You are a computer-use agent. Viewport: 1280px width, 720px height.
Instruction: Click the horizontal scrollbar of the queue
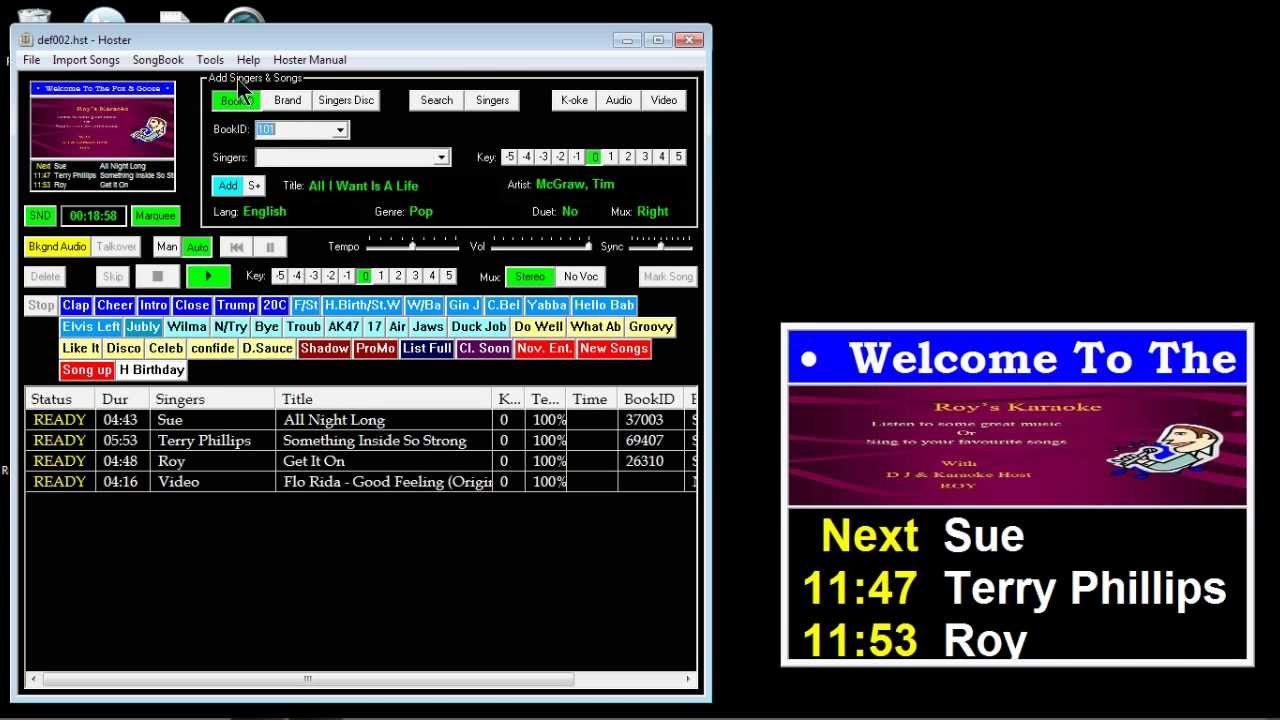pos(307,680)
